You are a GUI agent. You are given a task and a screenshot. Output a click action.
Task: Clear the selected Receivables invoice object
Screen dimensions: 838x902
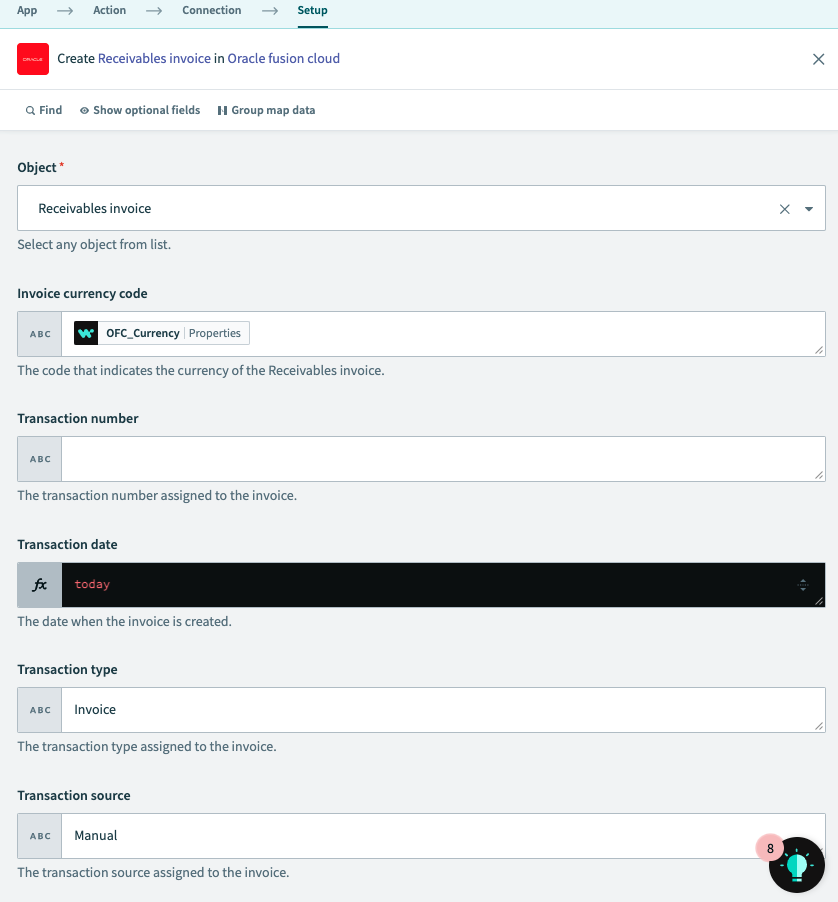(785, 208)
